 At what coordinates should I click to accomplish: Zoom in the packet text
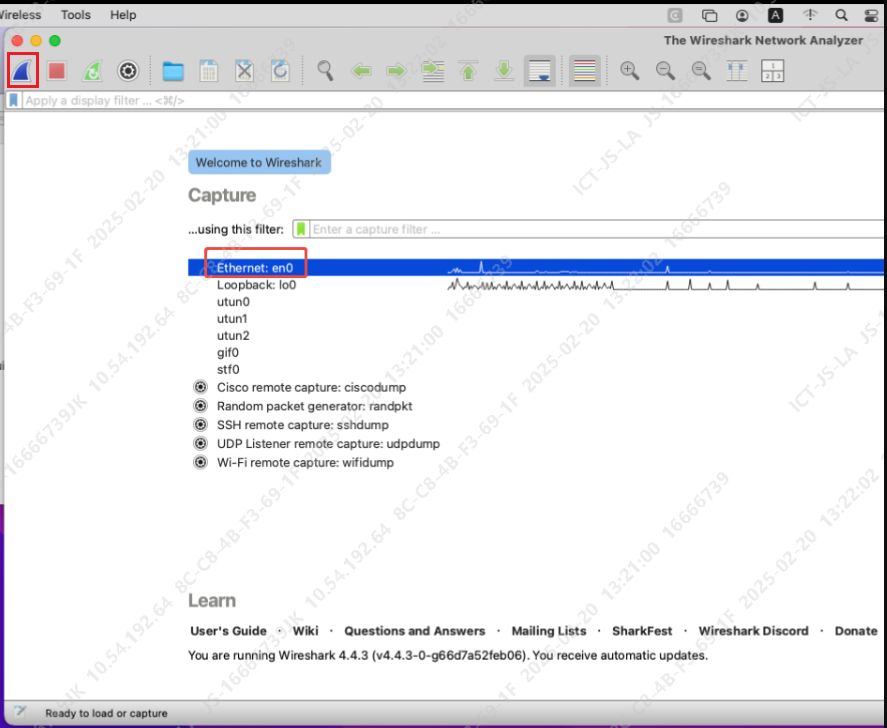click(629, 71)
